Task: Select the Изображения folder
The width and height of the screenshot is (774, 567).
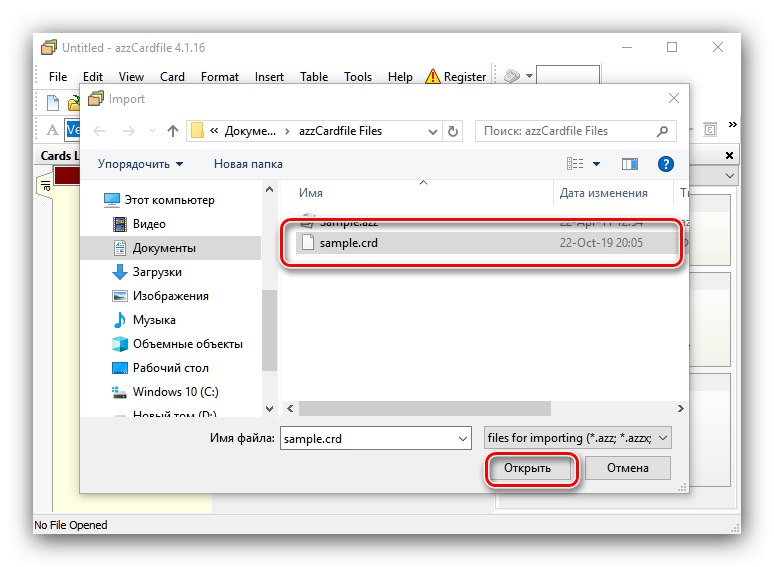Action: (x=161, y=296)
